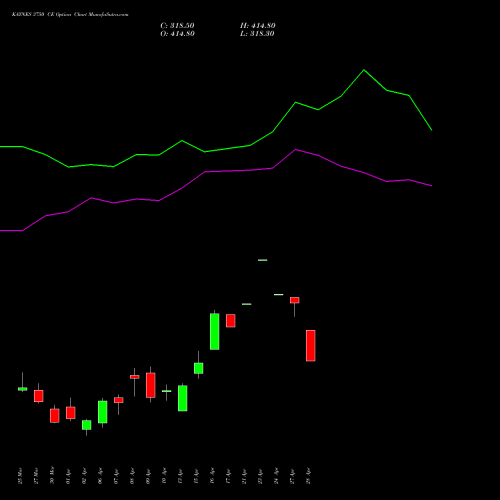Click the '09 Apr' date axis label
The image size is (500, 500).
(x=148, y=476)
